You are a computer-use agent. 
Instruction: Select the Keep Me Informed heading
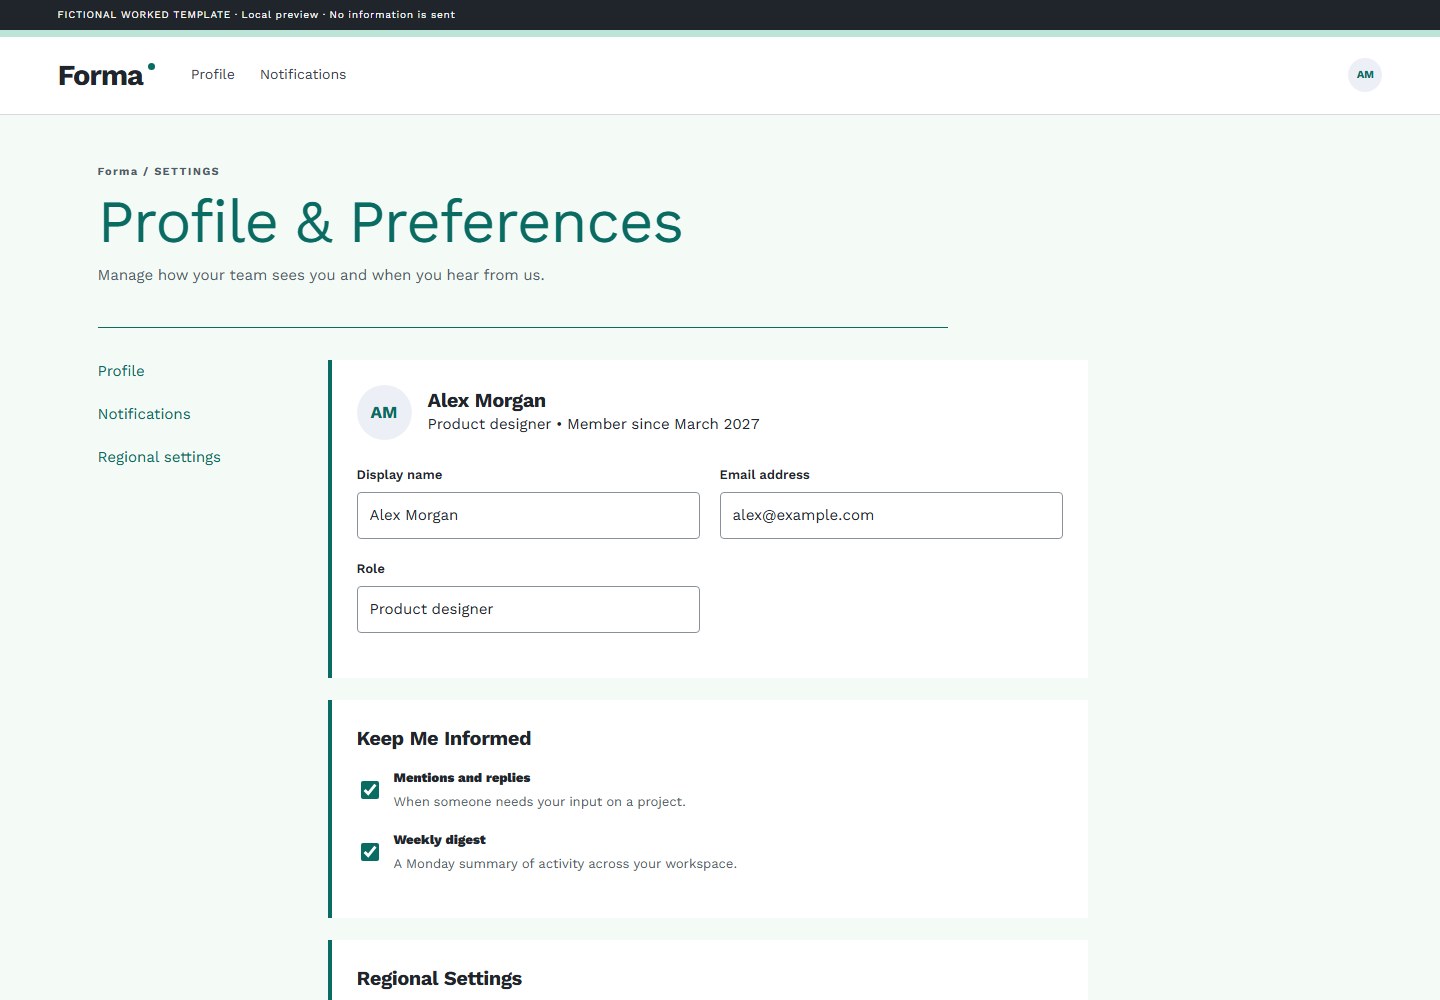[444, 739]
